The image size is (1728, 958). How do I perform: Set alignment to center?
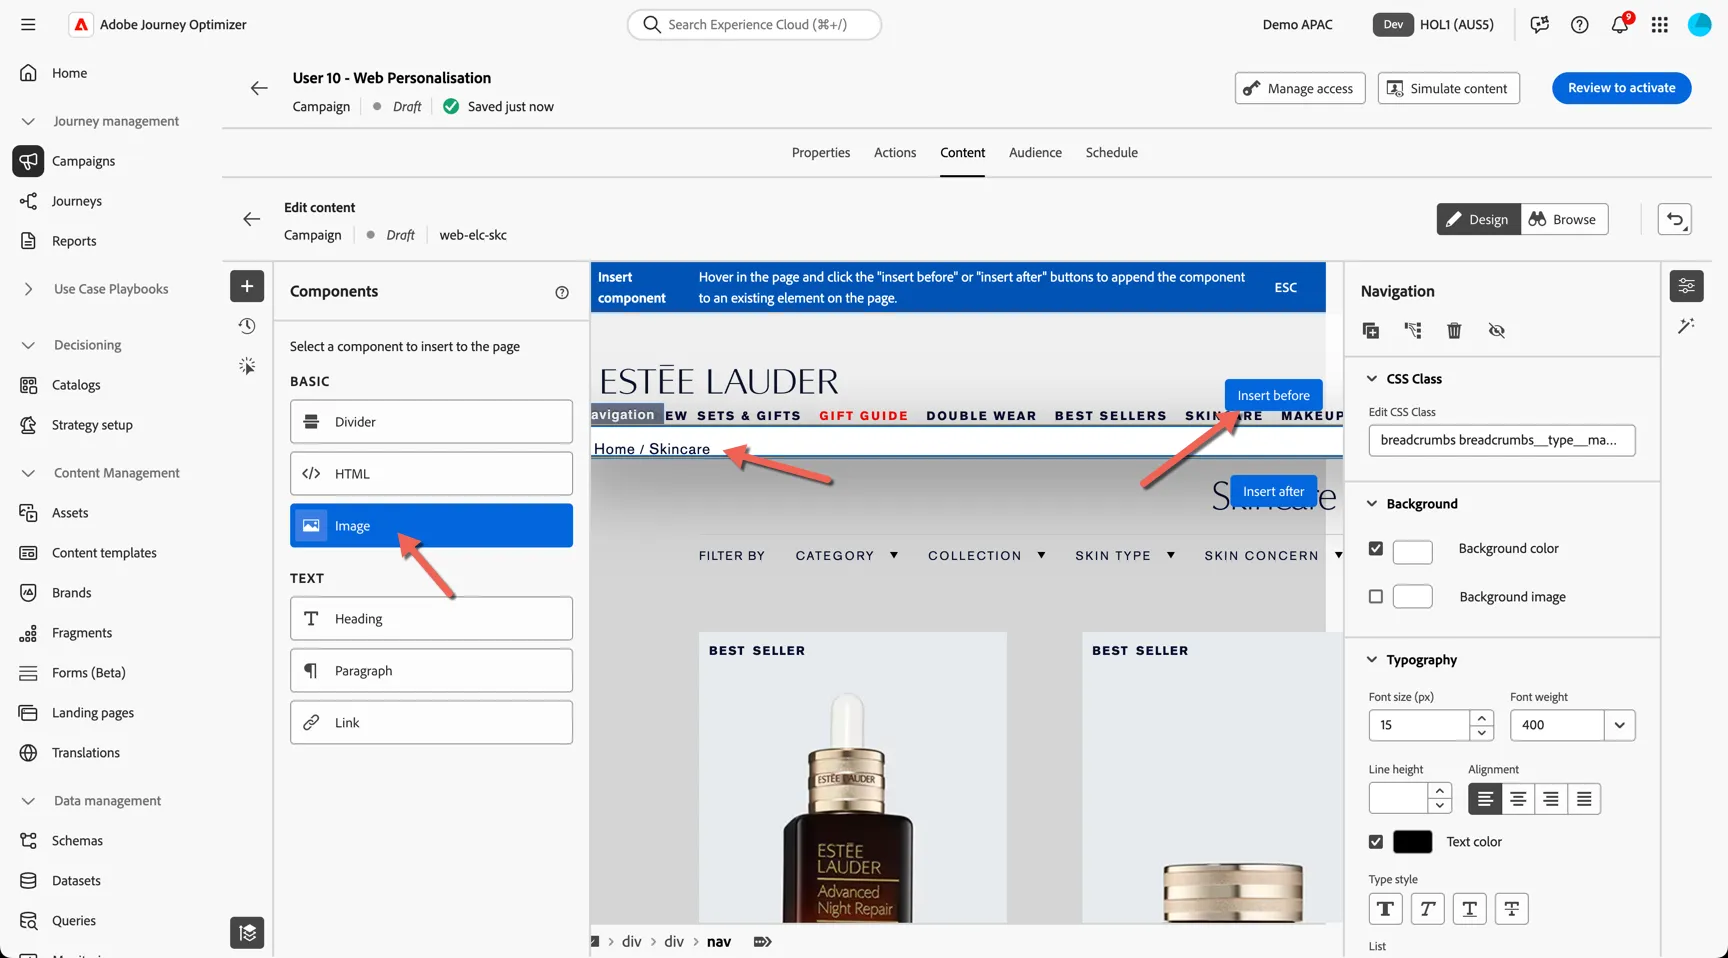[x=1518, y=799]
